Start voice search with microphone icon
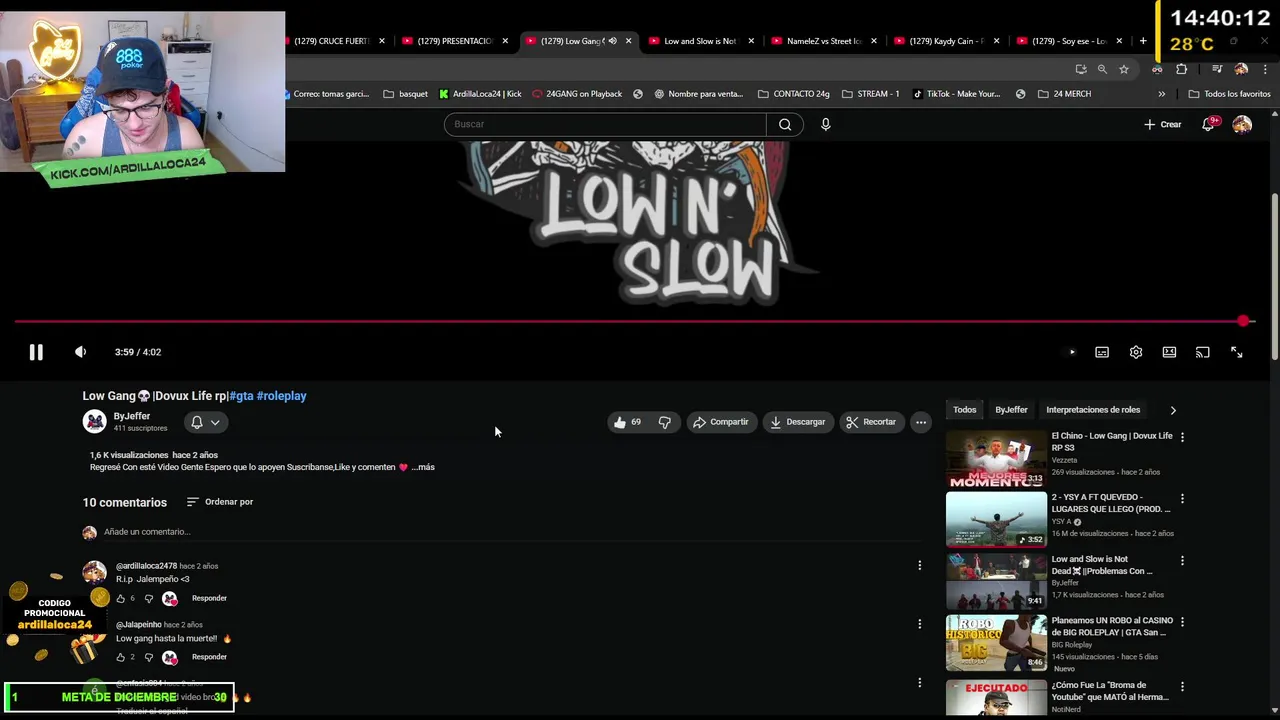Screen dimensions: 1280x720 tap(825, 124)
